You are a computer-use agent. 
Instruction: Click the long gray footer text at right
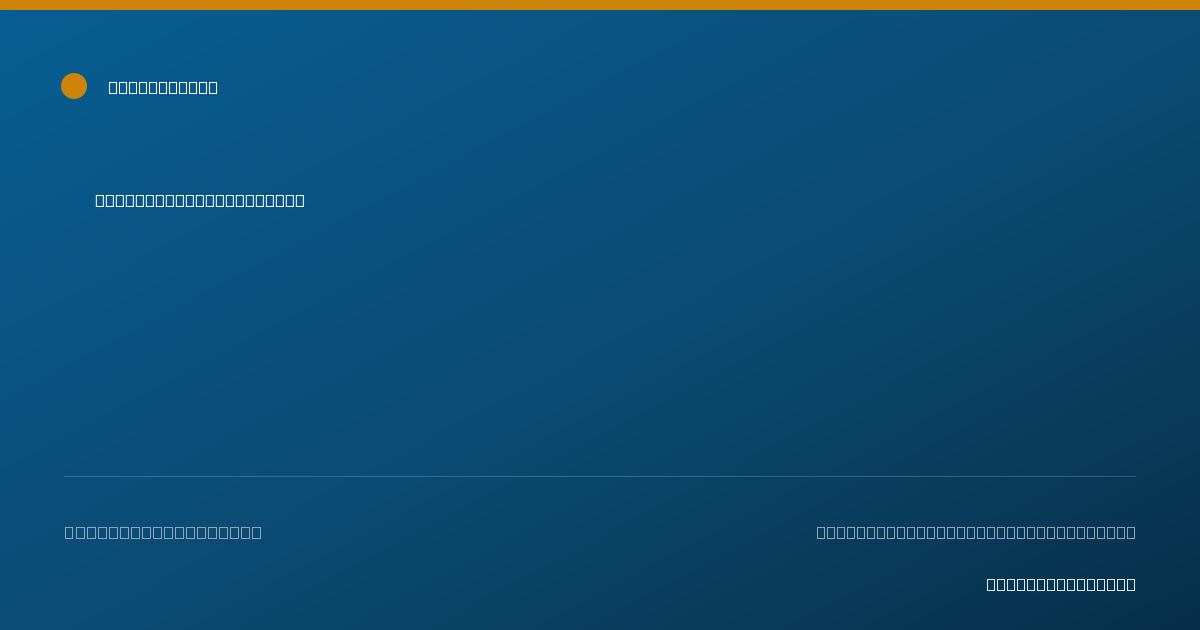tap(976, 532)
